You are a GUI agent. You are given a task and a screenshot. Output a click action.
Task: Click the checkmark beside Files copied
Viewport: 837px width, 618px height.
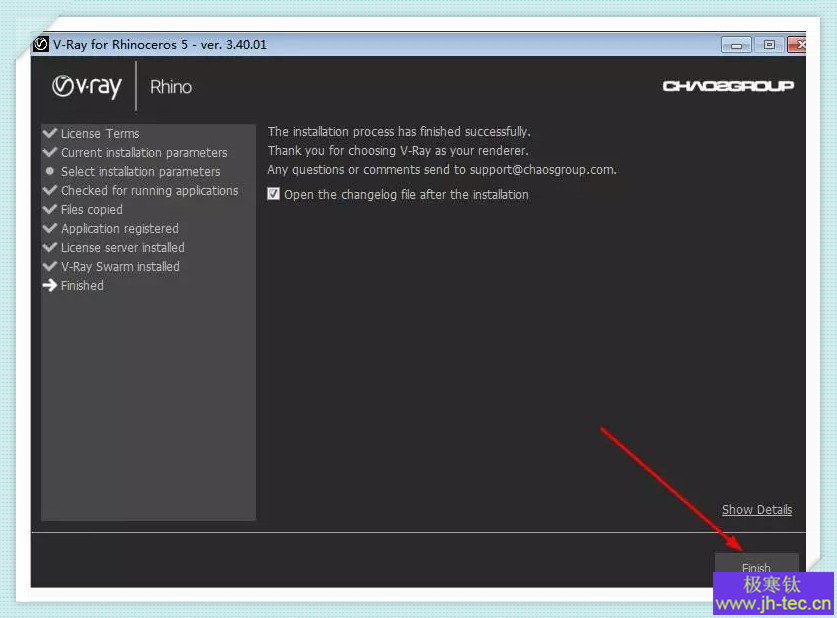(50, 209)
